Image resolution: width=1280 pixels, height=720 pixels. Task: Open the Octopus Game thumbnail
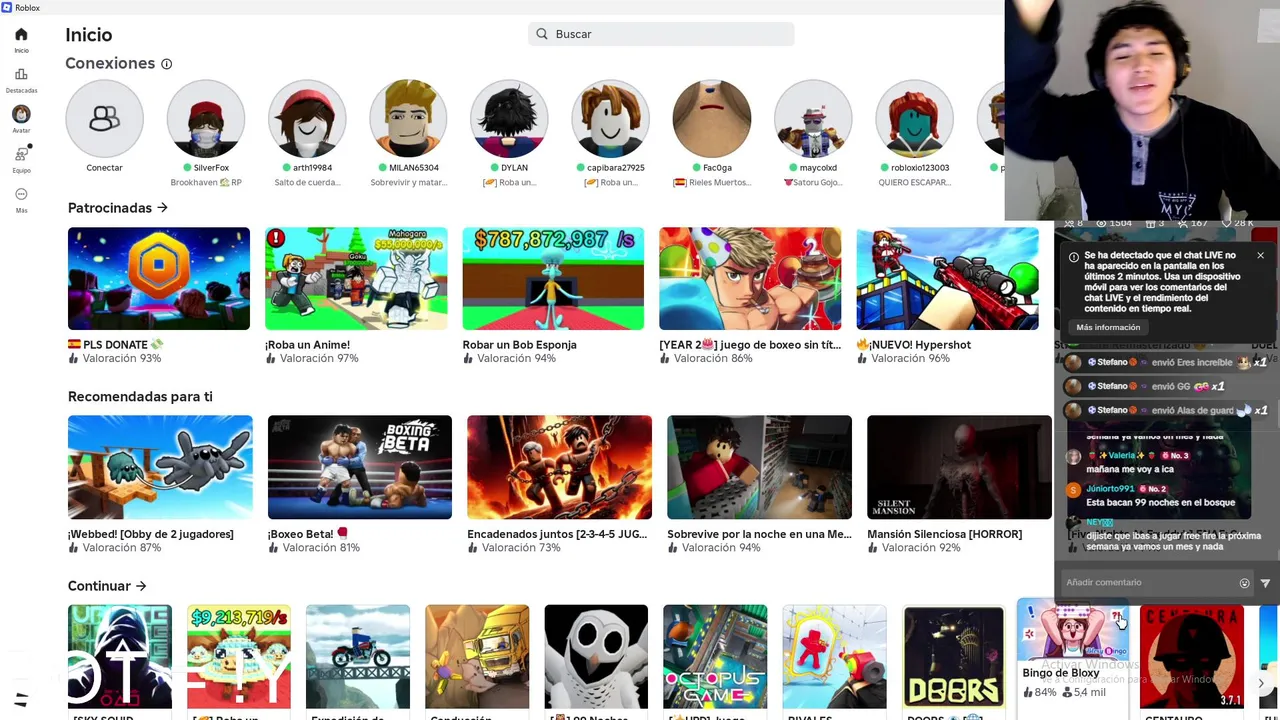(x=715, y=657)
